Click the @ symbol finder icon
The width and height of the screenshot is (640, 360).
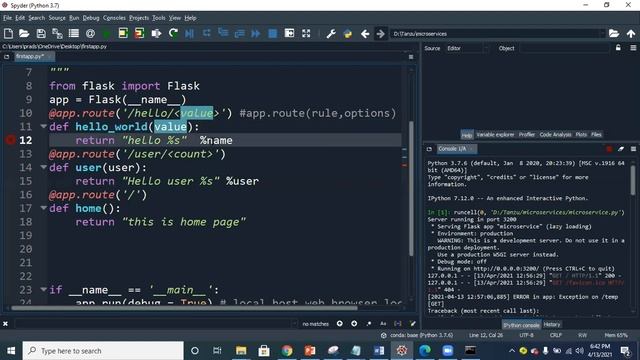pos(90,33)
